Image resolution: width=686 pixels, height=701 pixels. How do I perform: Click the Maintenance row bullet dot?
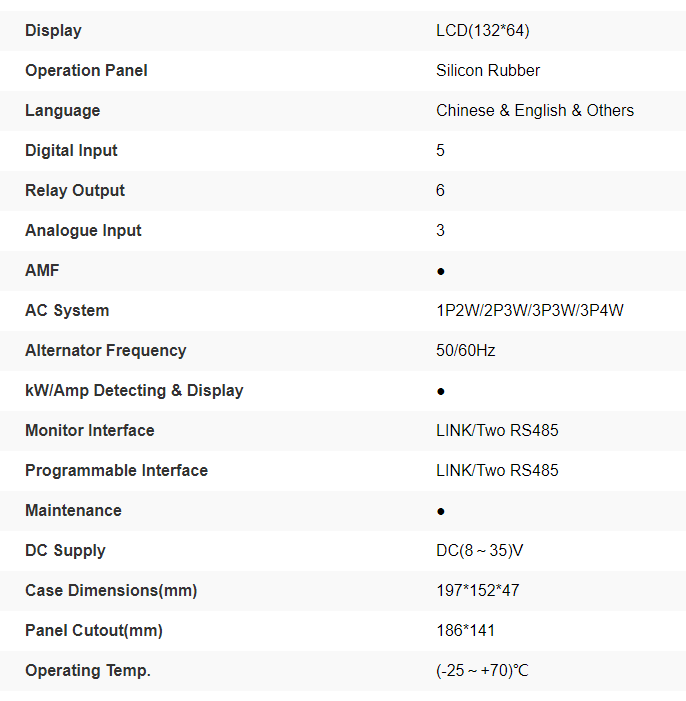(x=441, y=511)
